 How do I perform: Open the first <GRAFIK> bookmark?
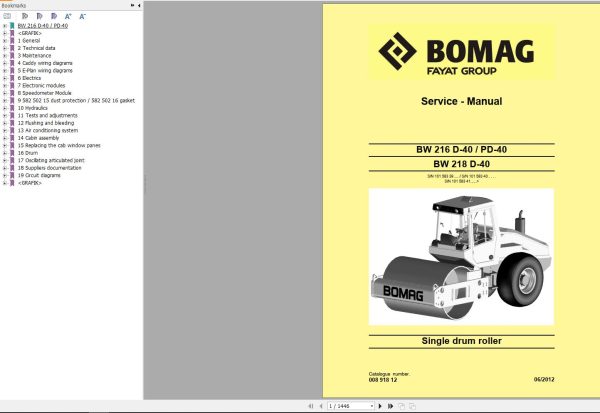[x=29, y=33]
